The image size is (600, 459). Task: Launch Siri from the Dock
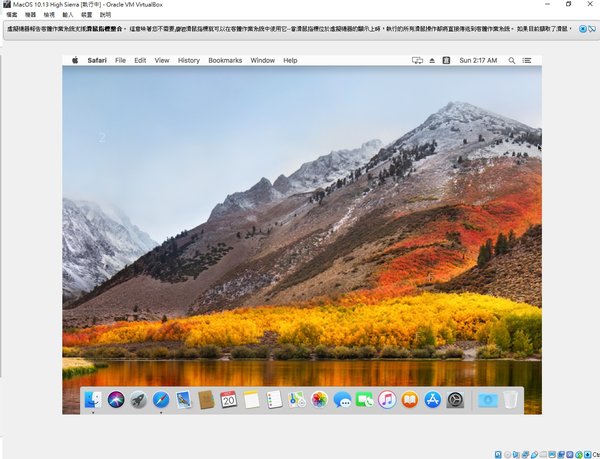point(116,400)
